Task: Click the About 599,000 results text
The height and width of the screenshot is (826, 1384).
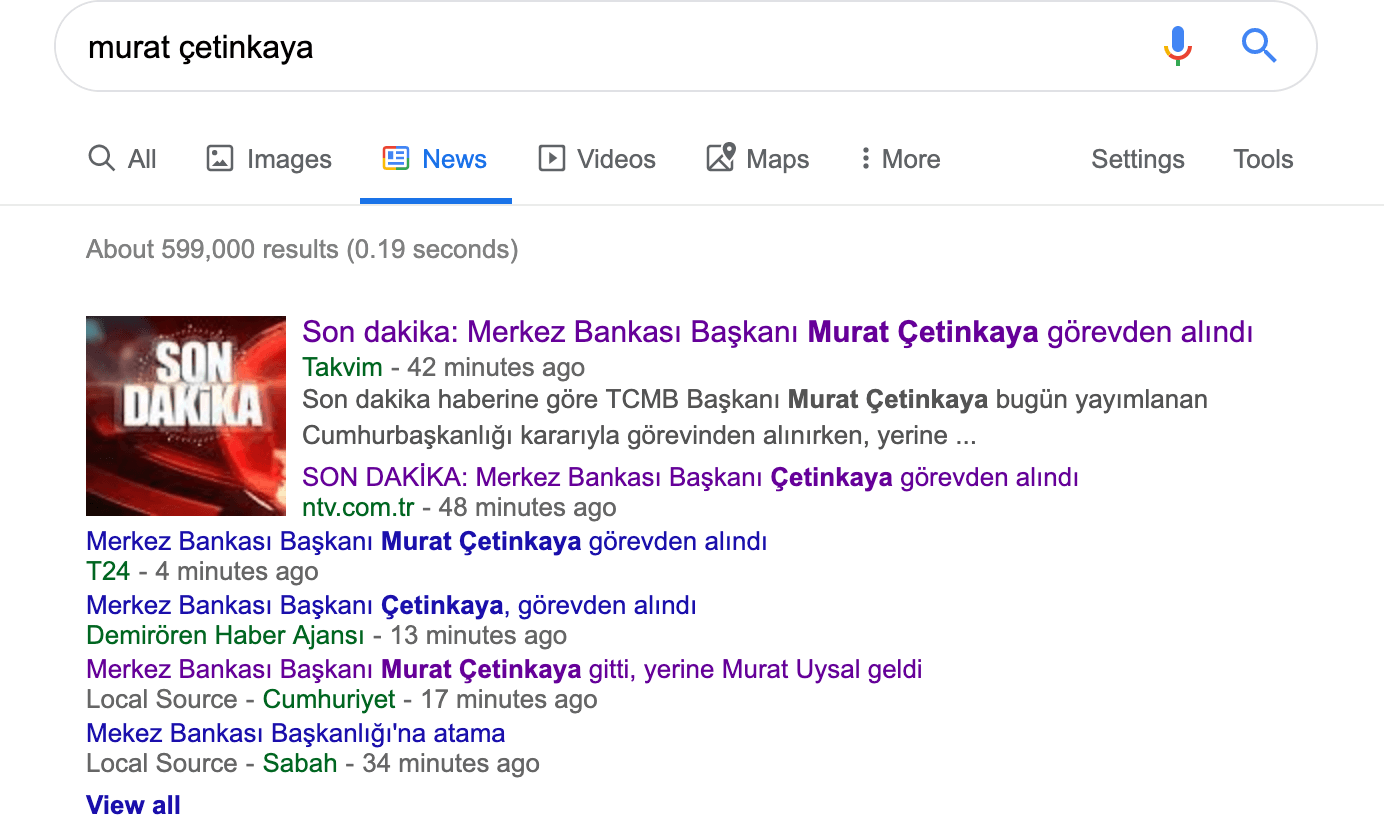Action: pyautogui.click(x=302, y=249)
